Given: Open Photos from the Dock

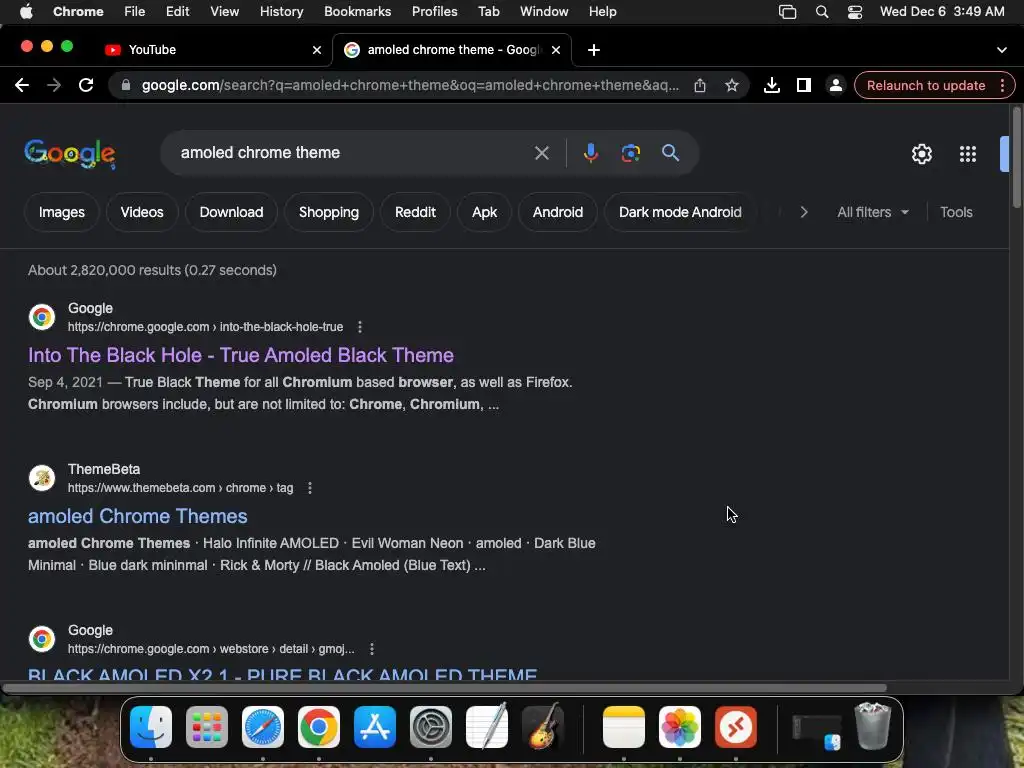Looking at the screenshot, I should click(680, 727).
